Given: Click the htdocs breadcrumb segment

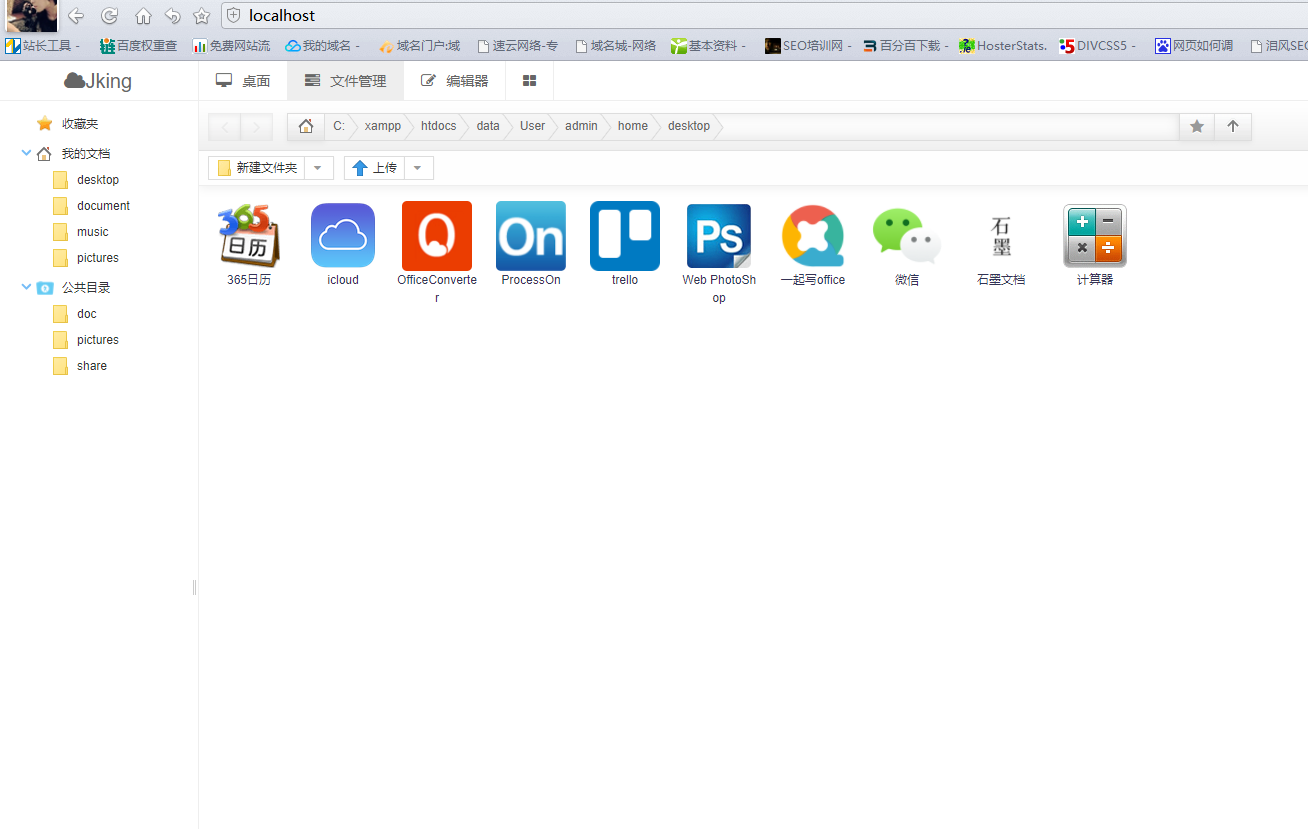Looking at the screenshot, I should [x=438, y=126].
